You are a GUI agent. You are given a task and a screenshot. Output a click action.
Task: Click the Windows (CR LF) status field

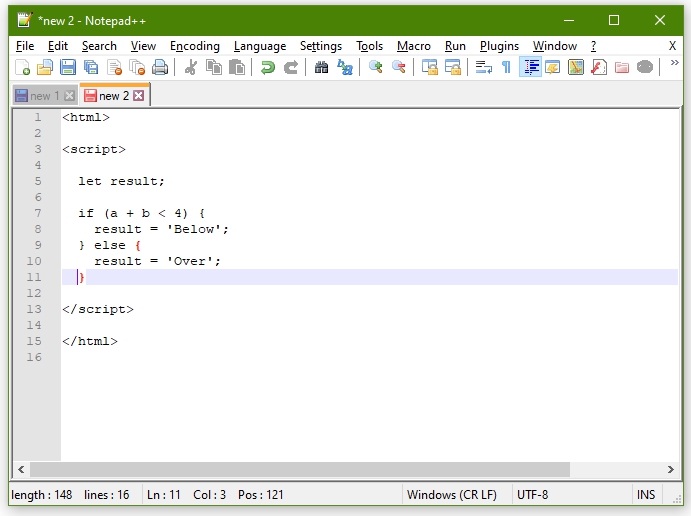pyautogui.click(x=452, y=495)
